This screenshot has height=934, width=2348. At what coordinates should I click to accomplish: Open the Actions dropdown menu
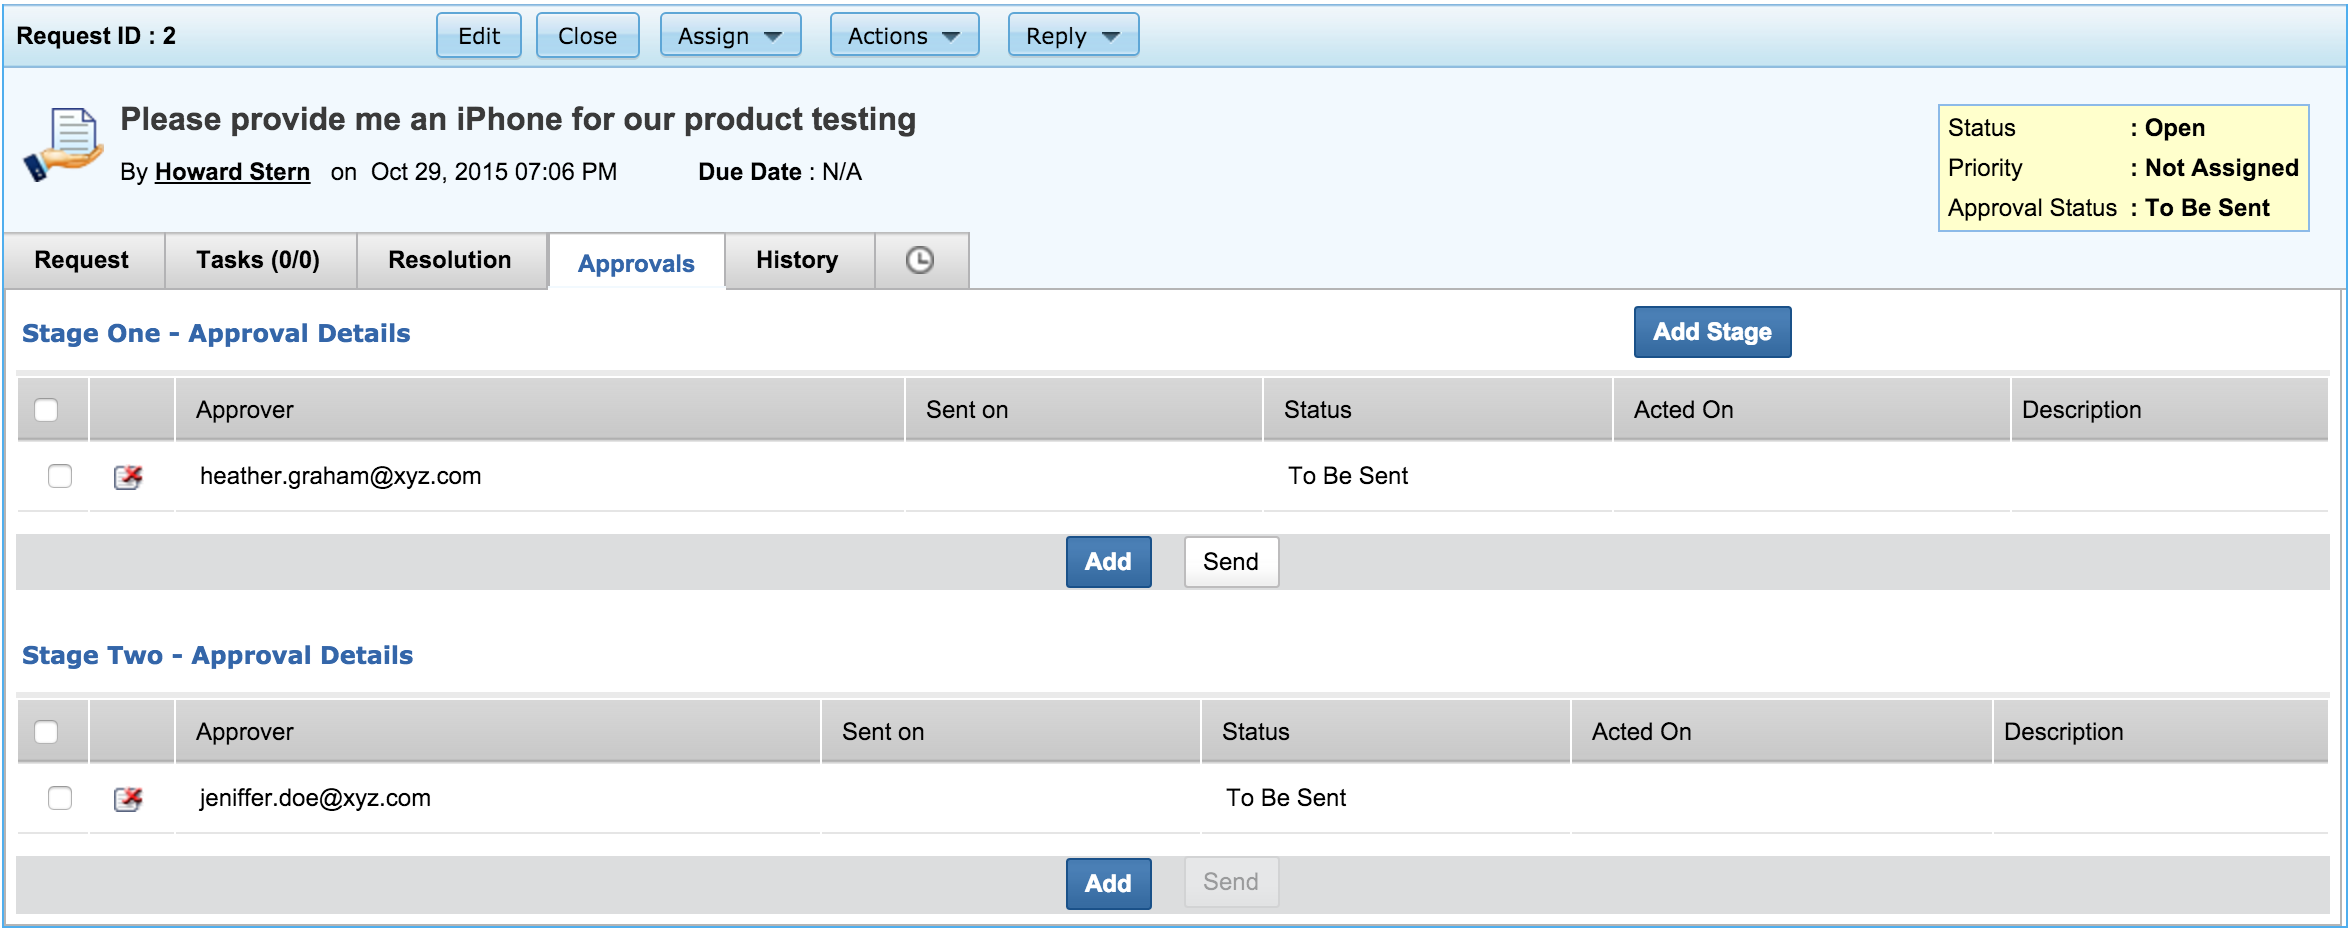(904, 36)
